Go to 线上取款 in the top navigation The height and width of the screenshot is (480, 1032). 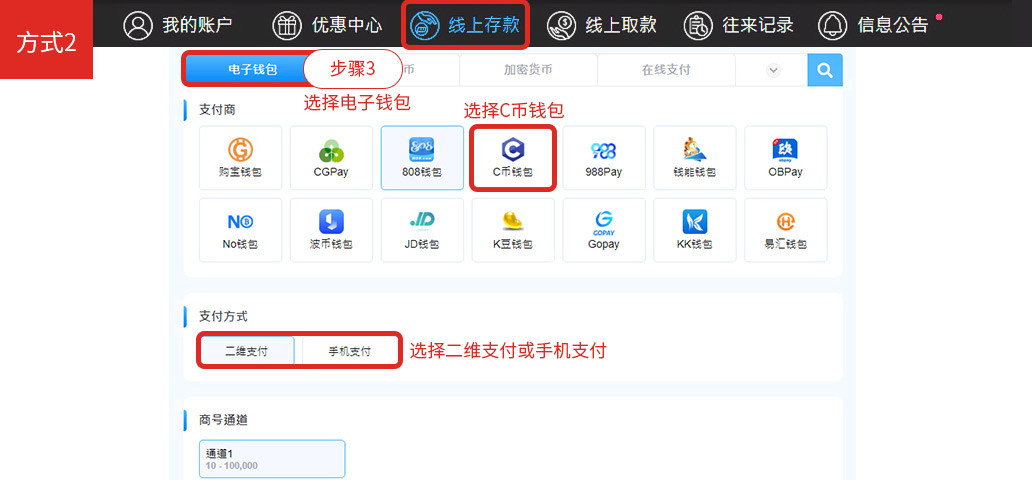click(x=603, y=25)
